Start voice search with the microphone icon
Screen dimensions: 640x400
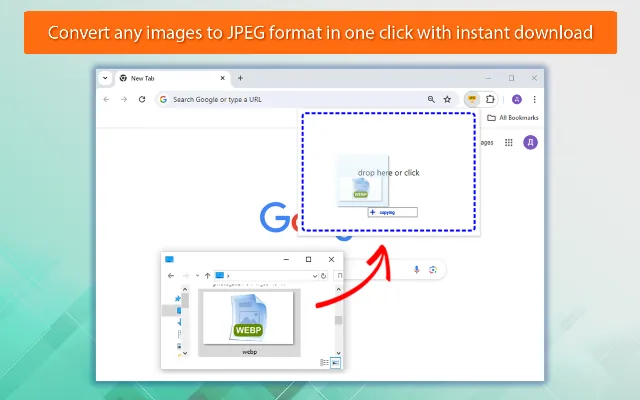tap(416, 269)
